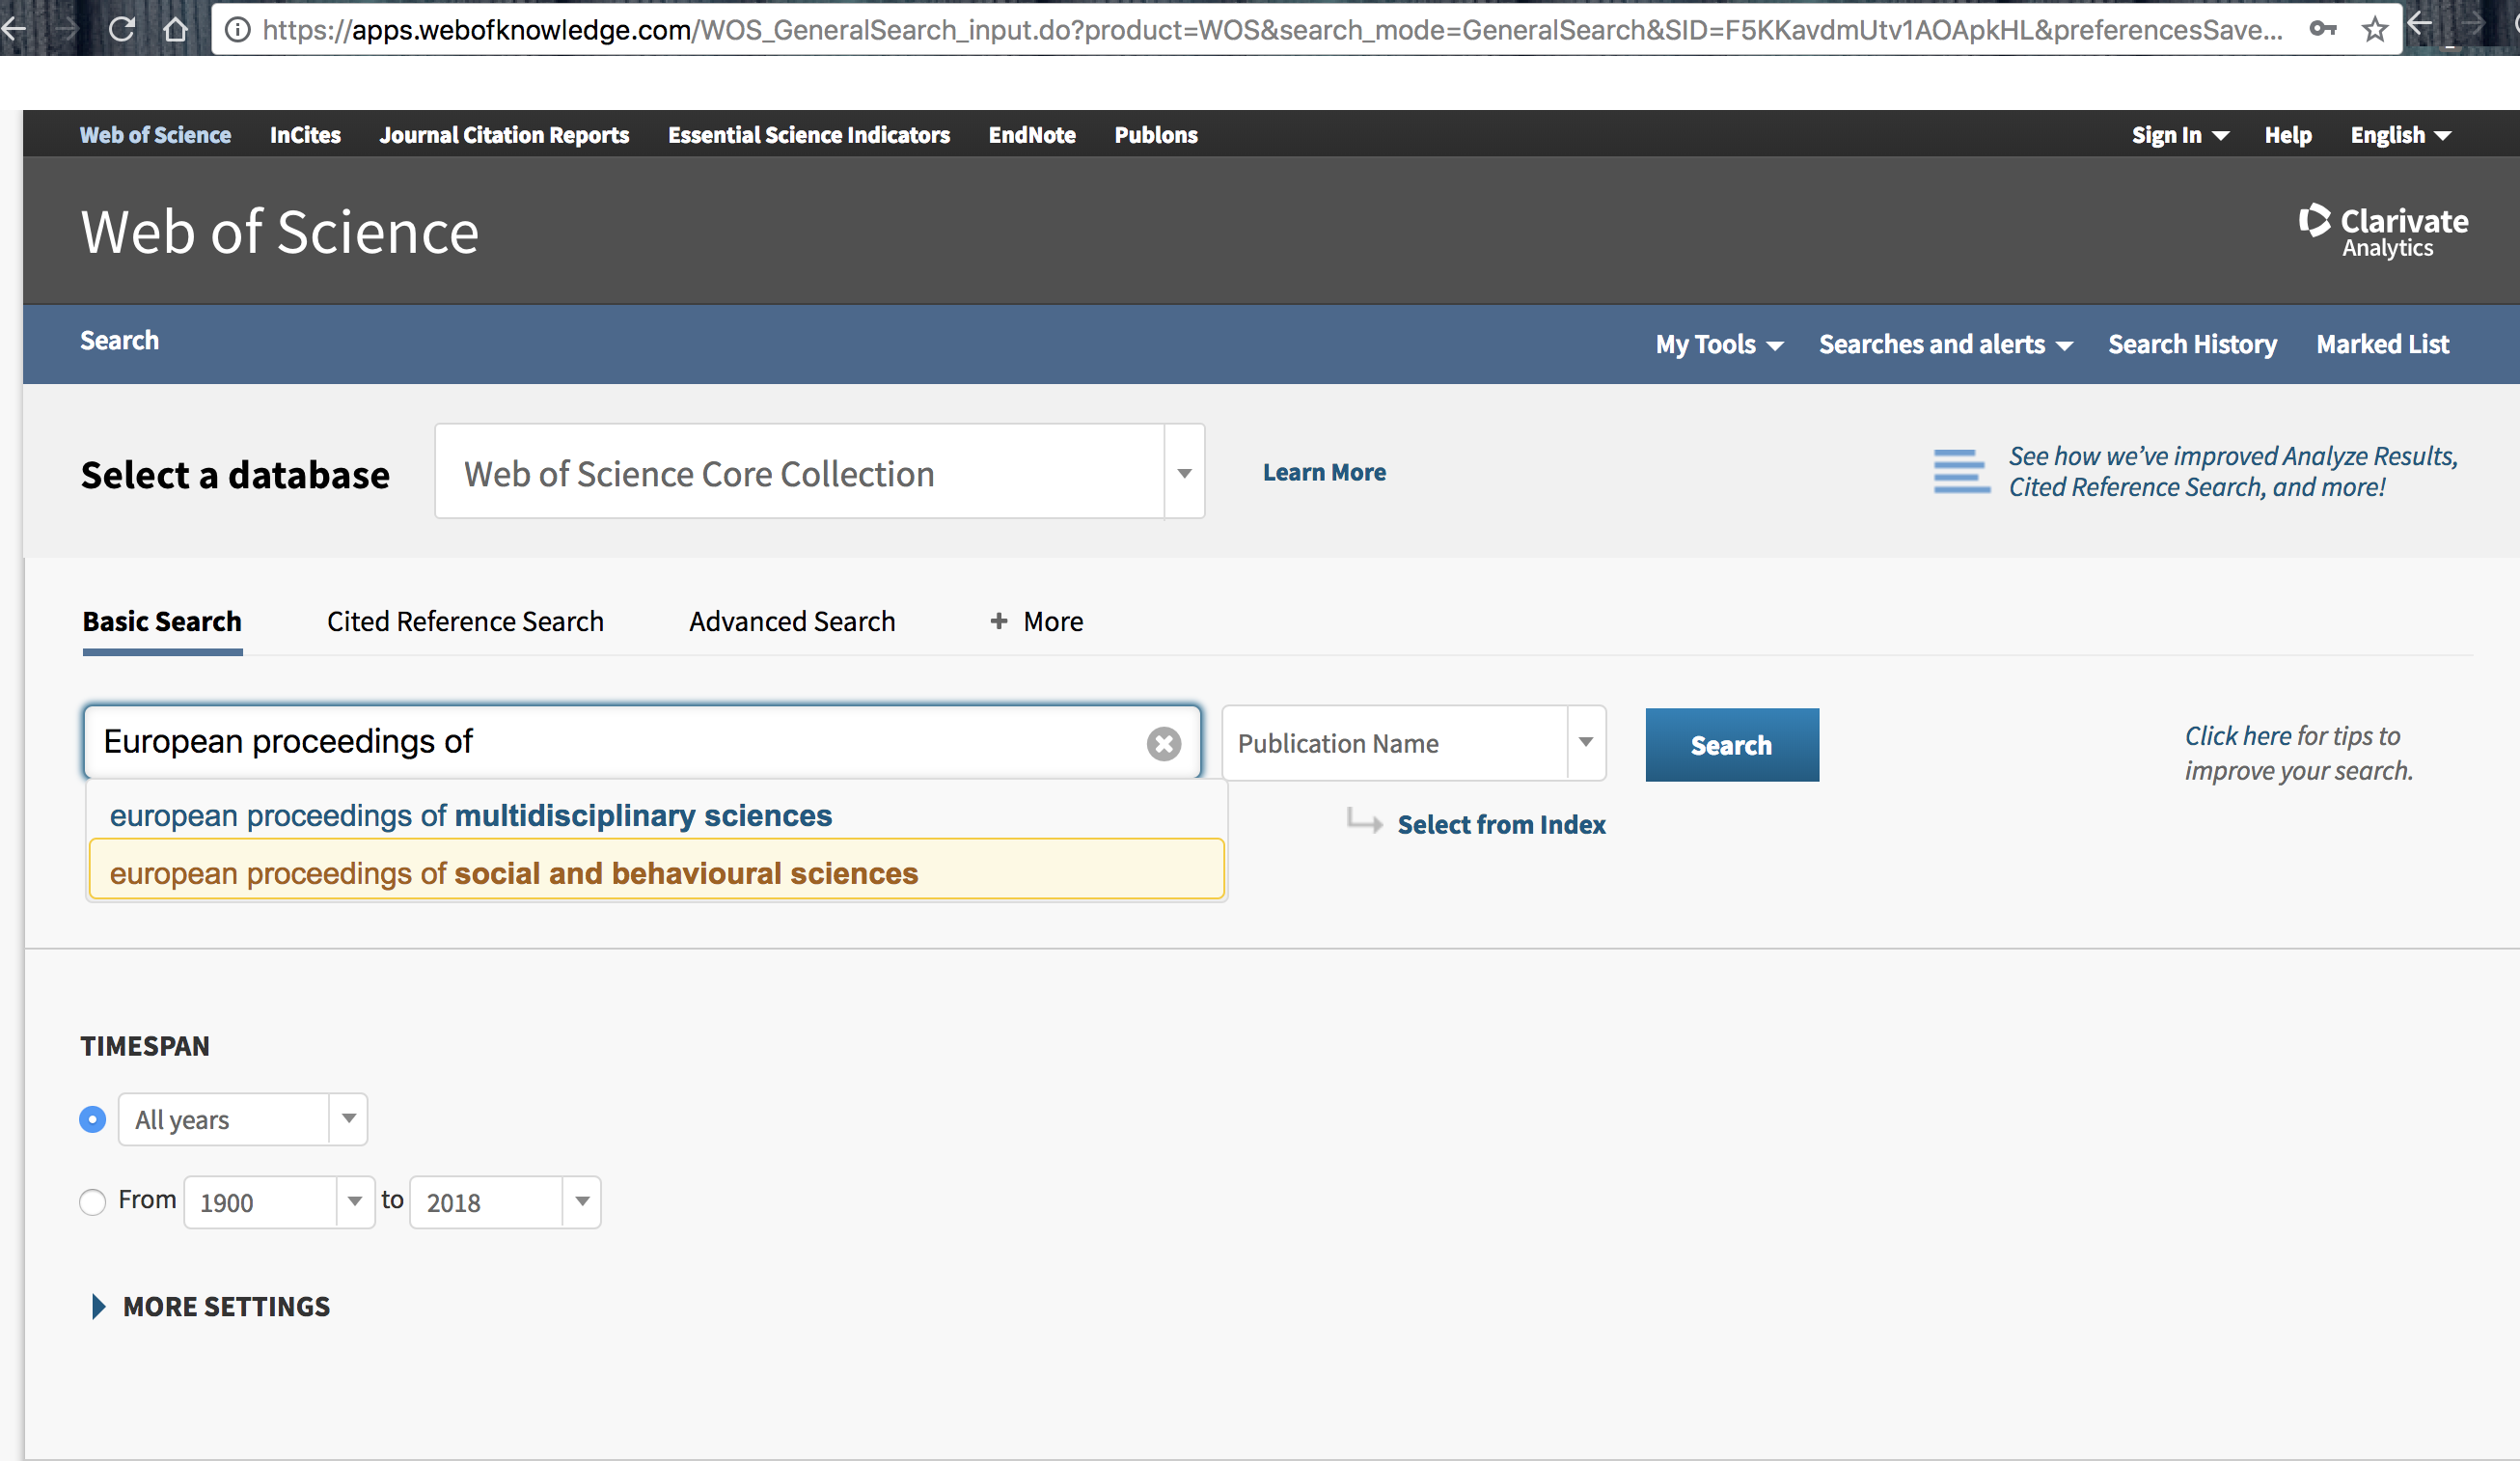Open the database selection dropdown
2520x1461 pixels.
click(1184, 472)
